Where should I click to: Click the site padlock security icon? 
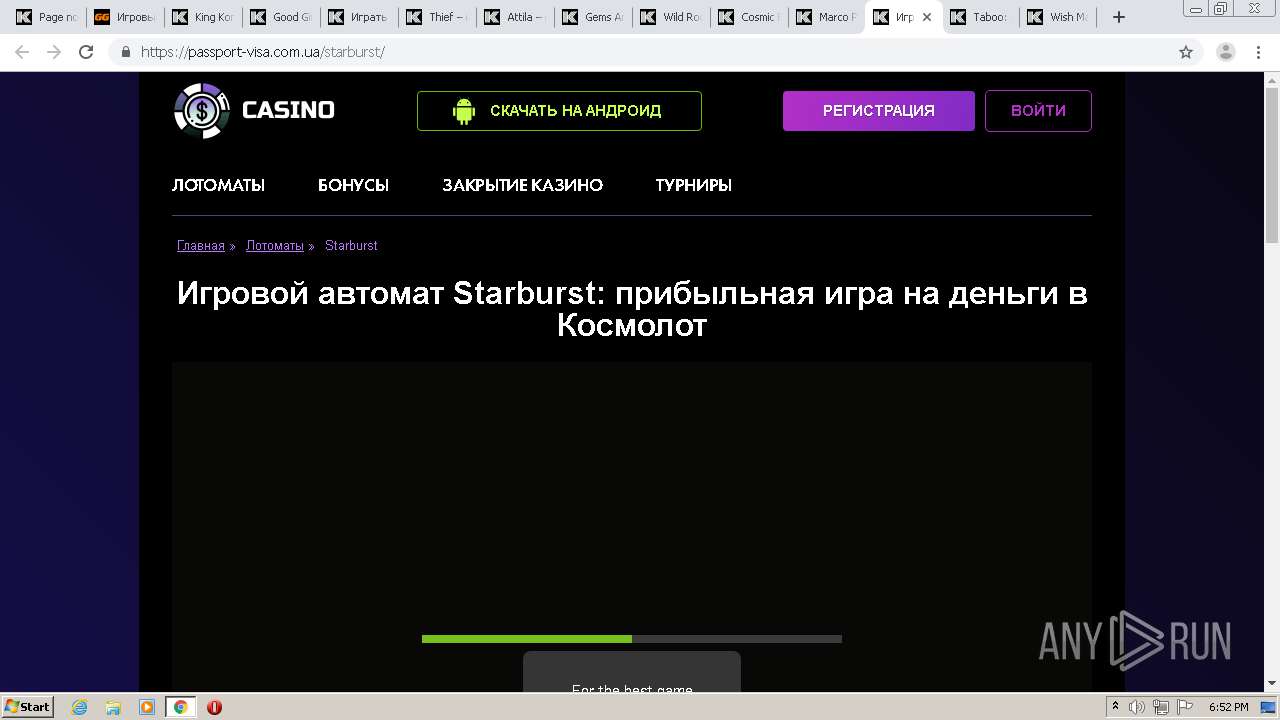coord(126,52)
